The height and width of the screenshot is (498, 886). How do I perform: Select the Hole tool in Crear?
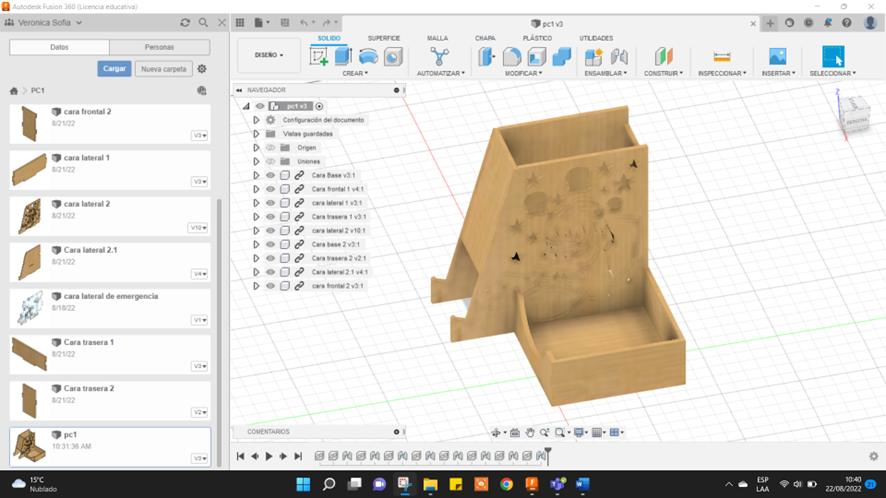tap(393, 57)
